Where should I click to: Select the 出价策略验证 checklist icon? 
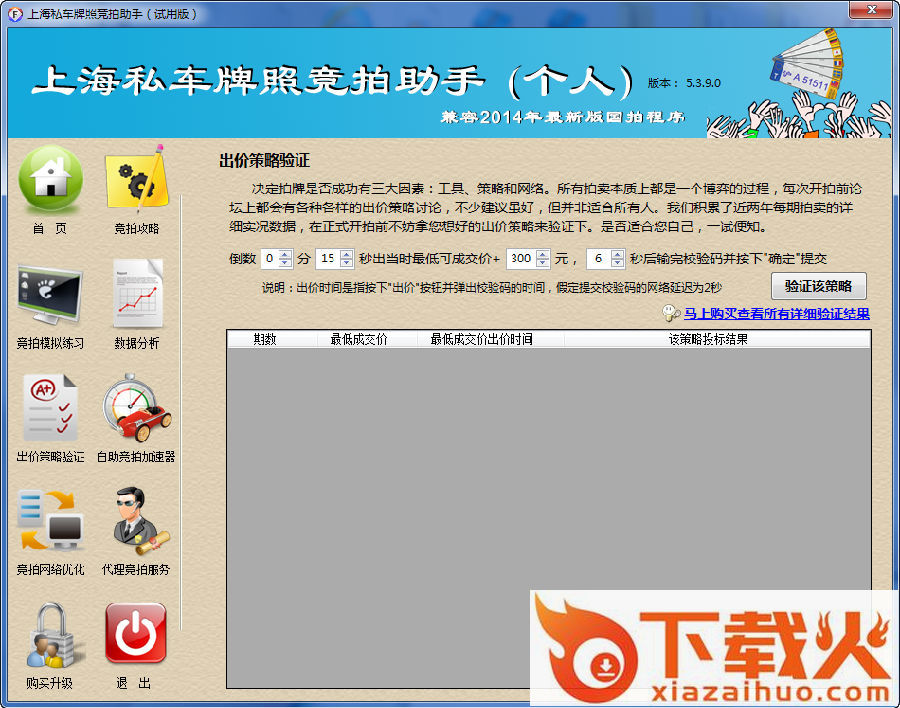point(50,410)
